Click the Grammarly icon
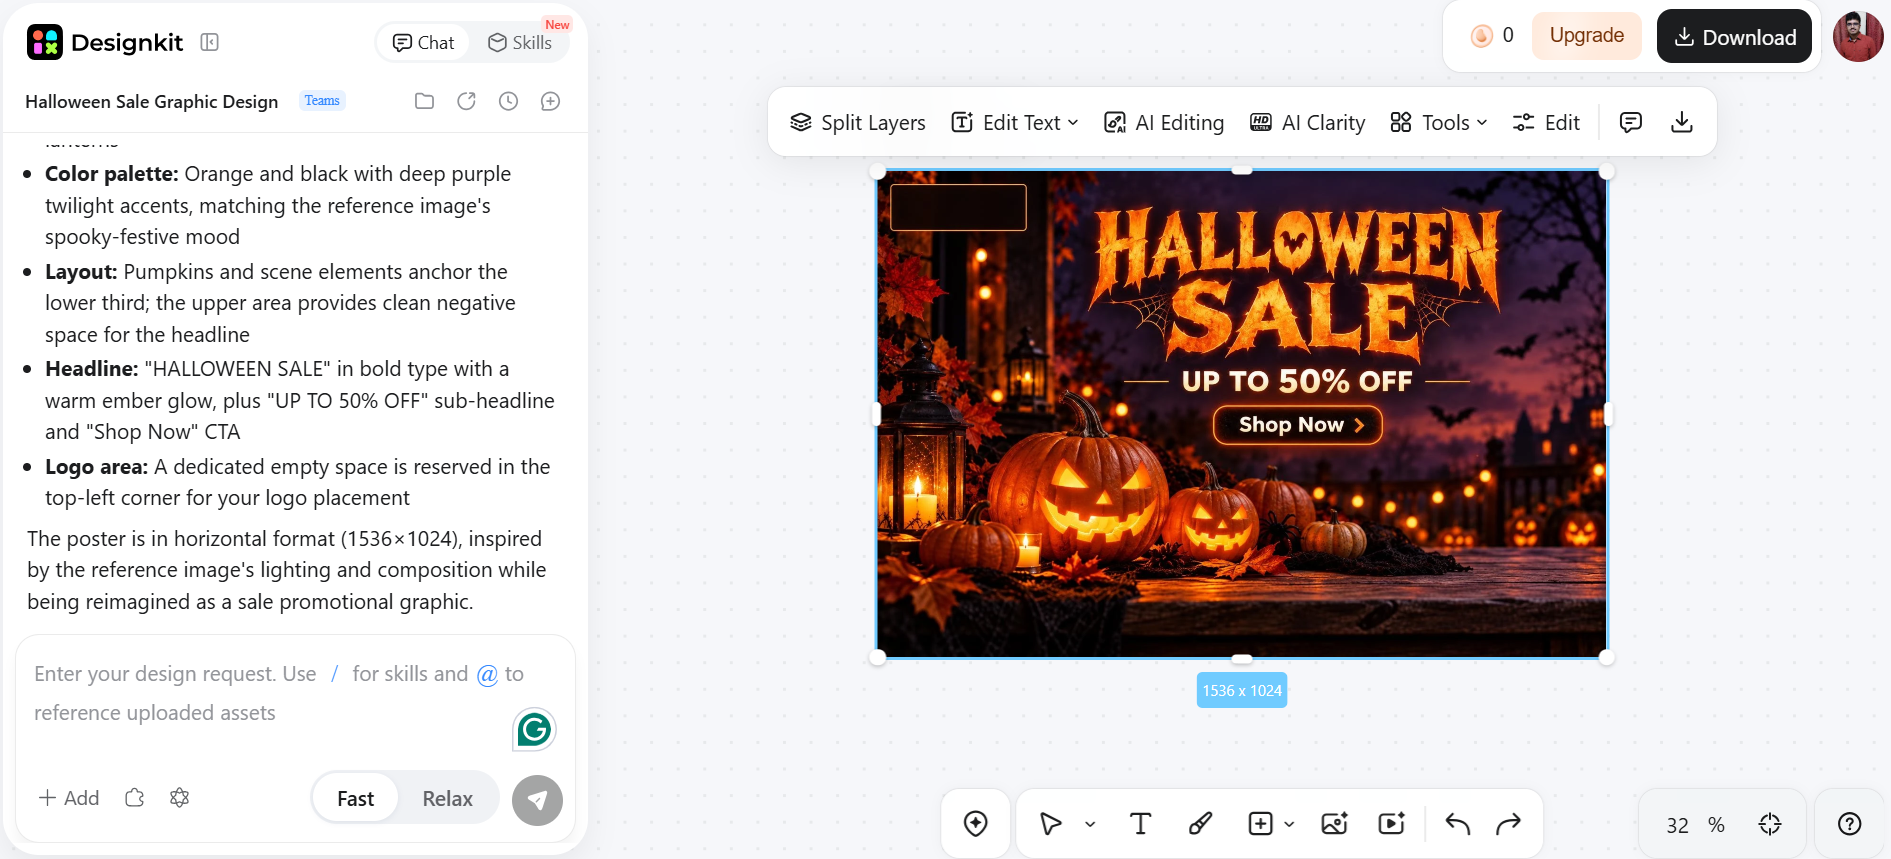Image resolution: width=1891 pixels, height=859 pixels. tap(534, 730)
